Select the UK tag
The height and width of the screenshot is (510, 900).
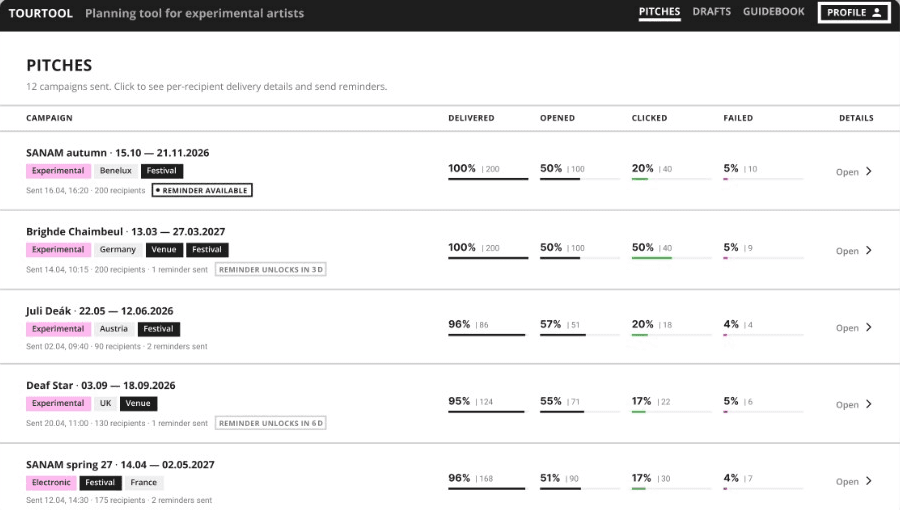(106, 403)
